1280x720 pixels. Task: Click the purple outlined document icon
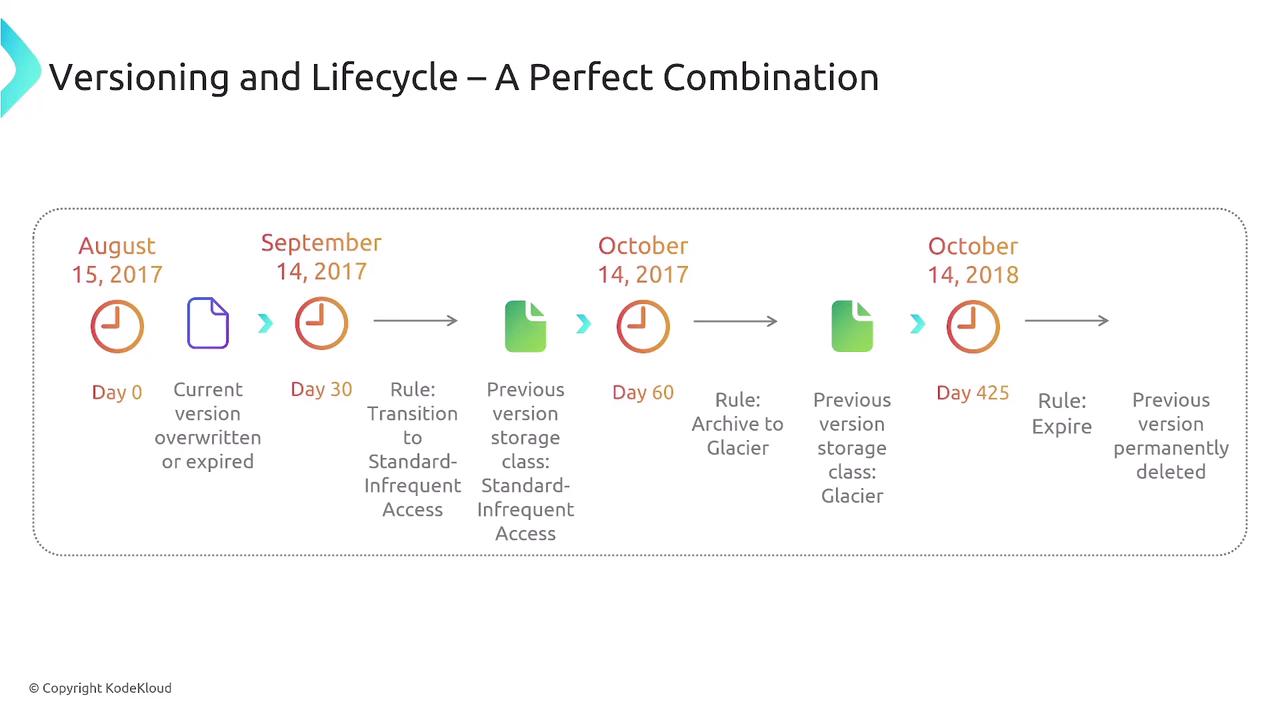tap(208, 323)
